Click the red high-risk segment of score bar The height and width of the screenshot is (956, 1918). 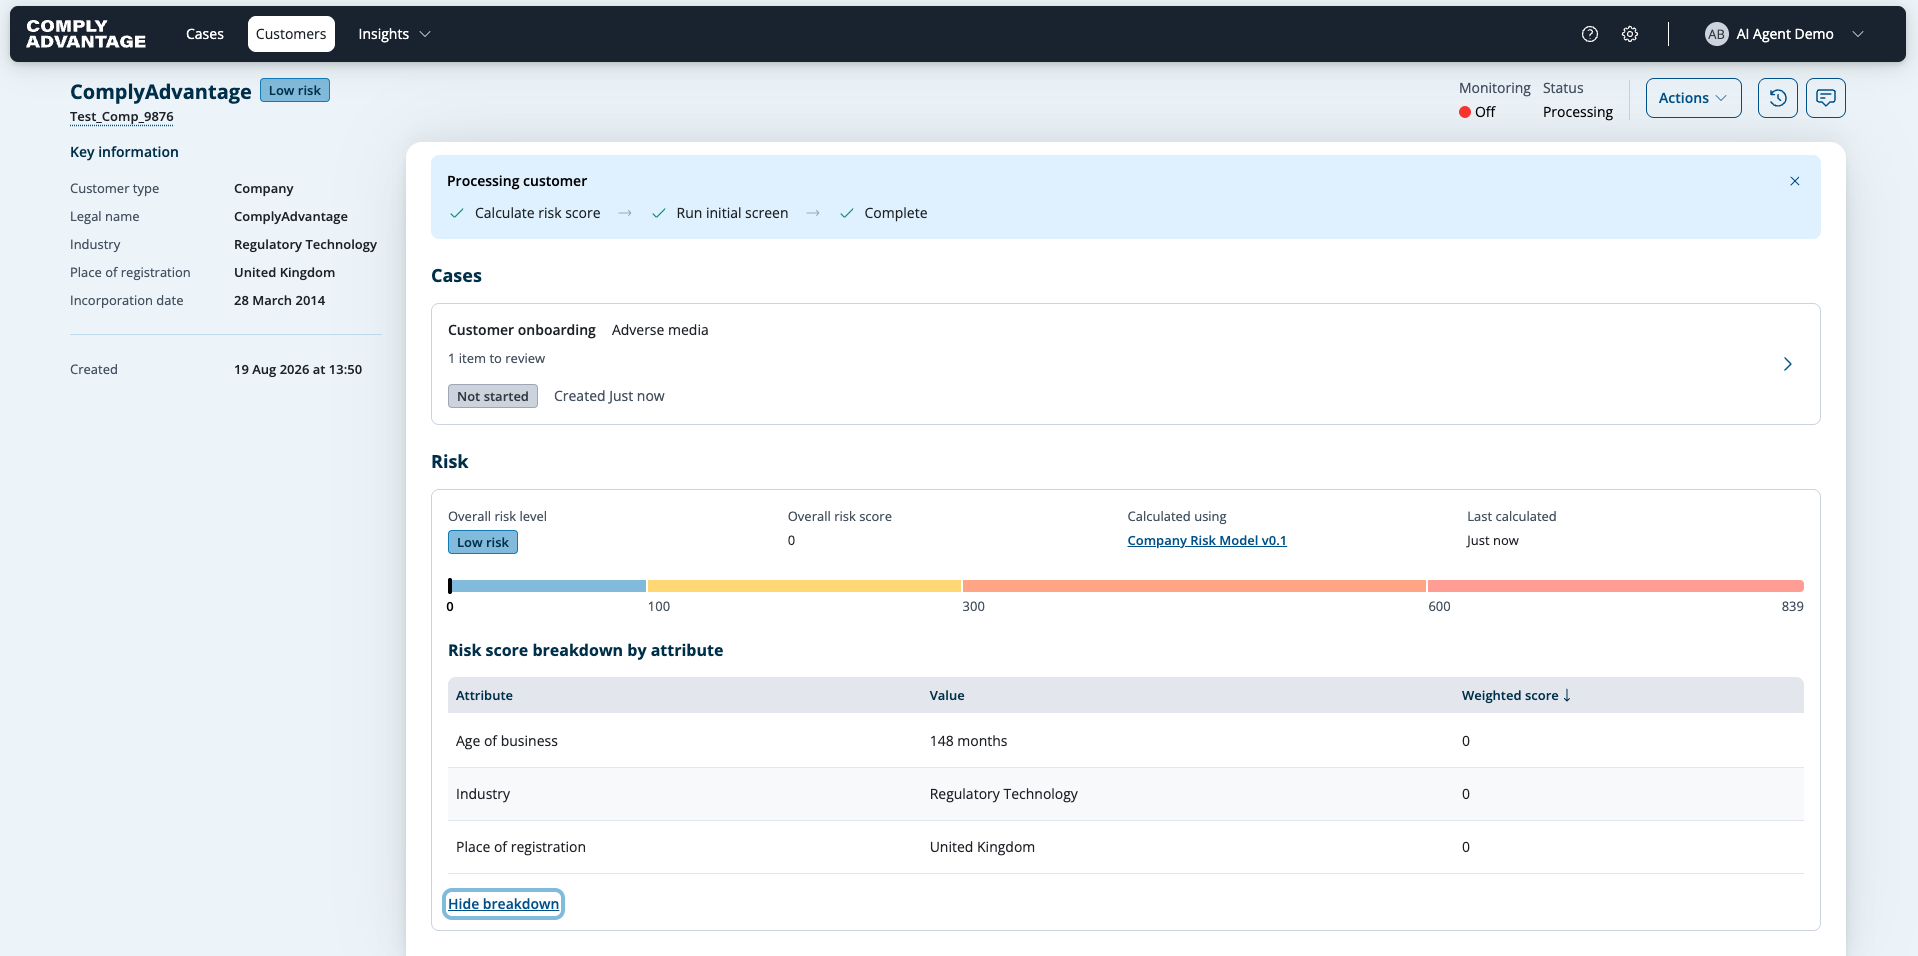1615,586
